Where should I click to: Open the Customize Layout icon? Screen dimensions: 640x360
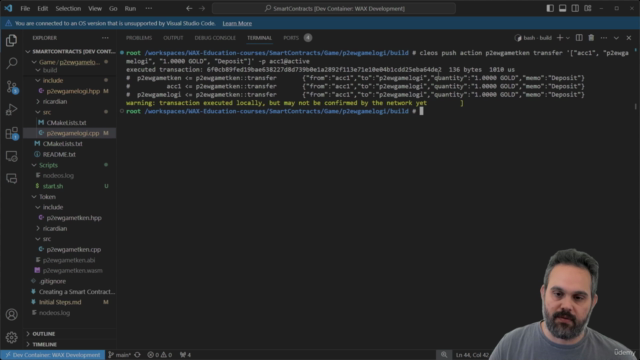click(588, 8)
